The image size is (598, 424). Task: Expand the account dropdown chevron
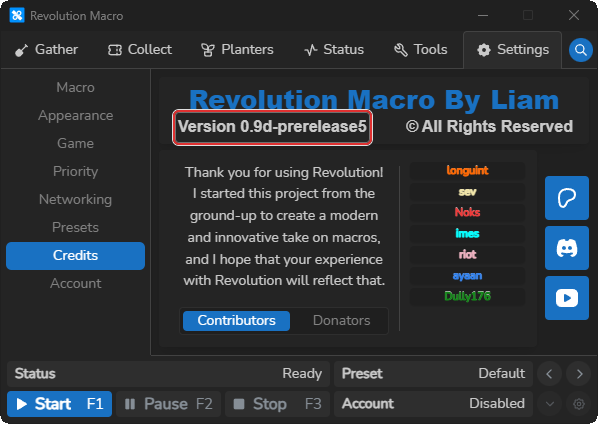click(x=549, y=403)
